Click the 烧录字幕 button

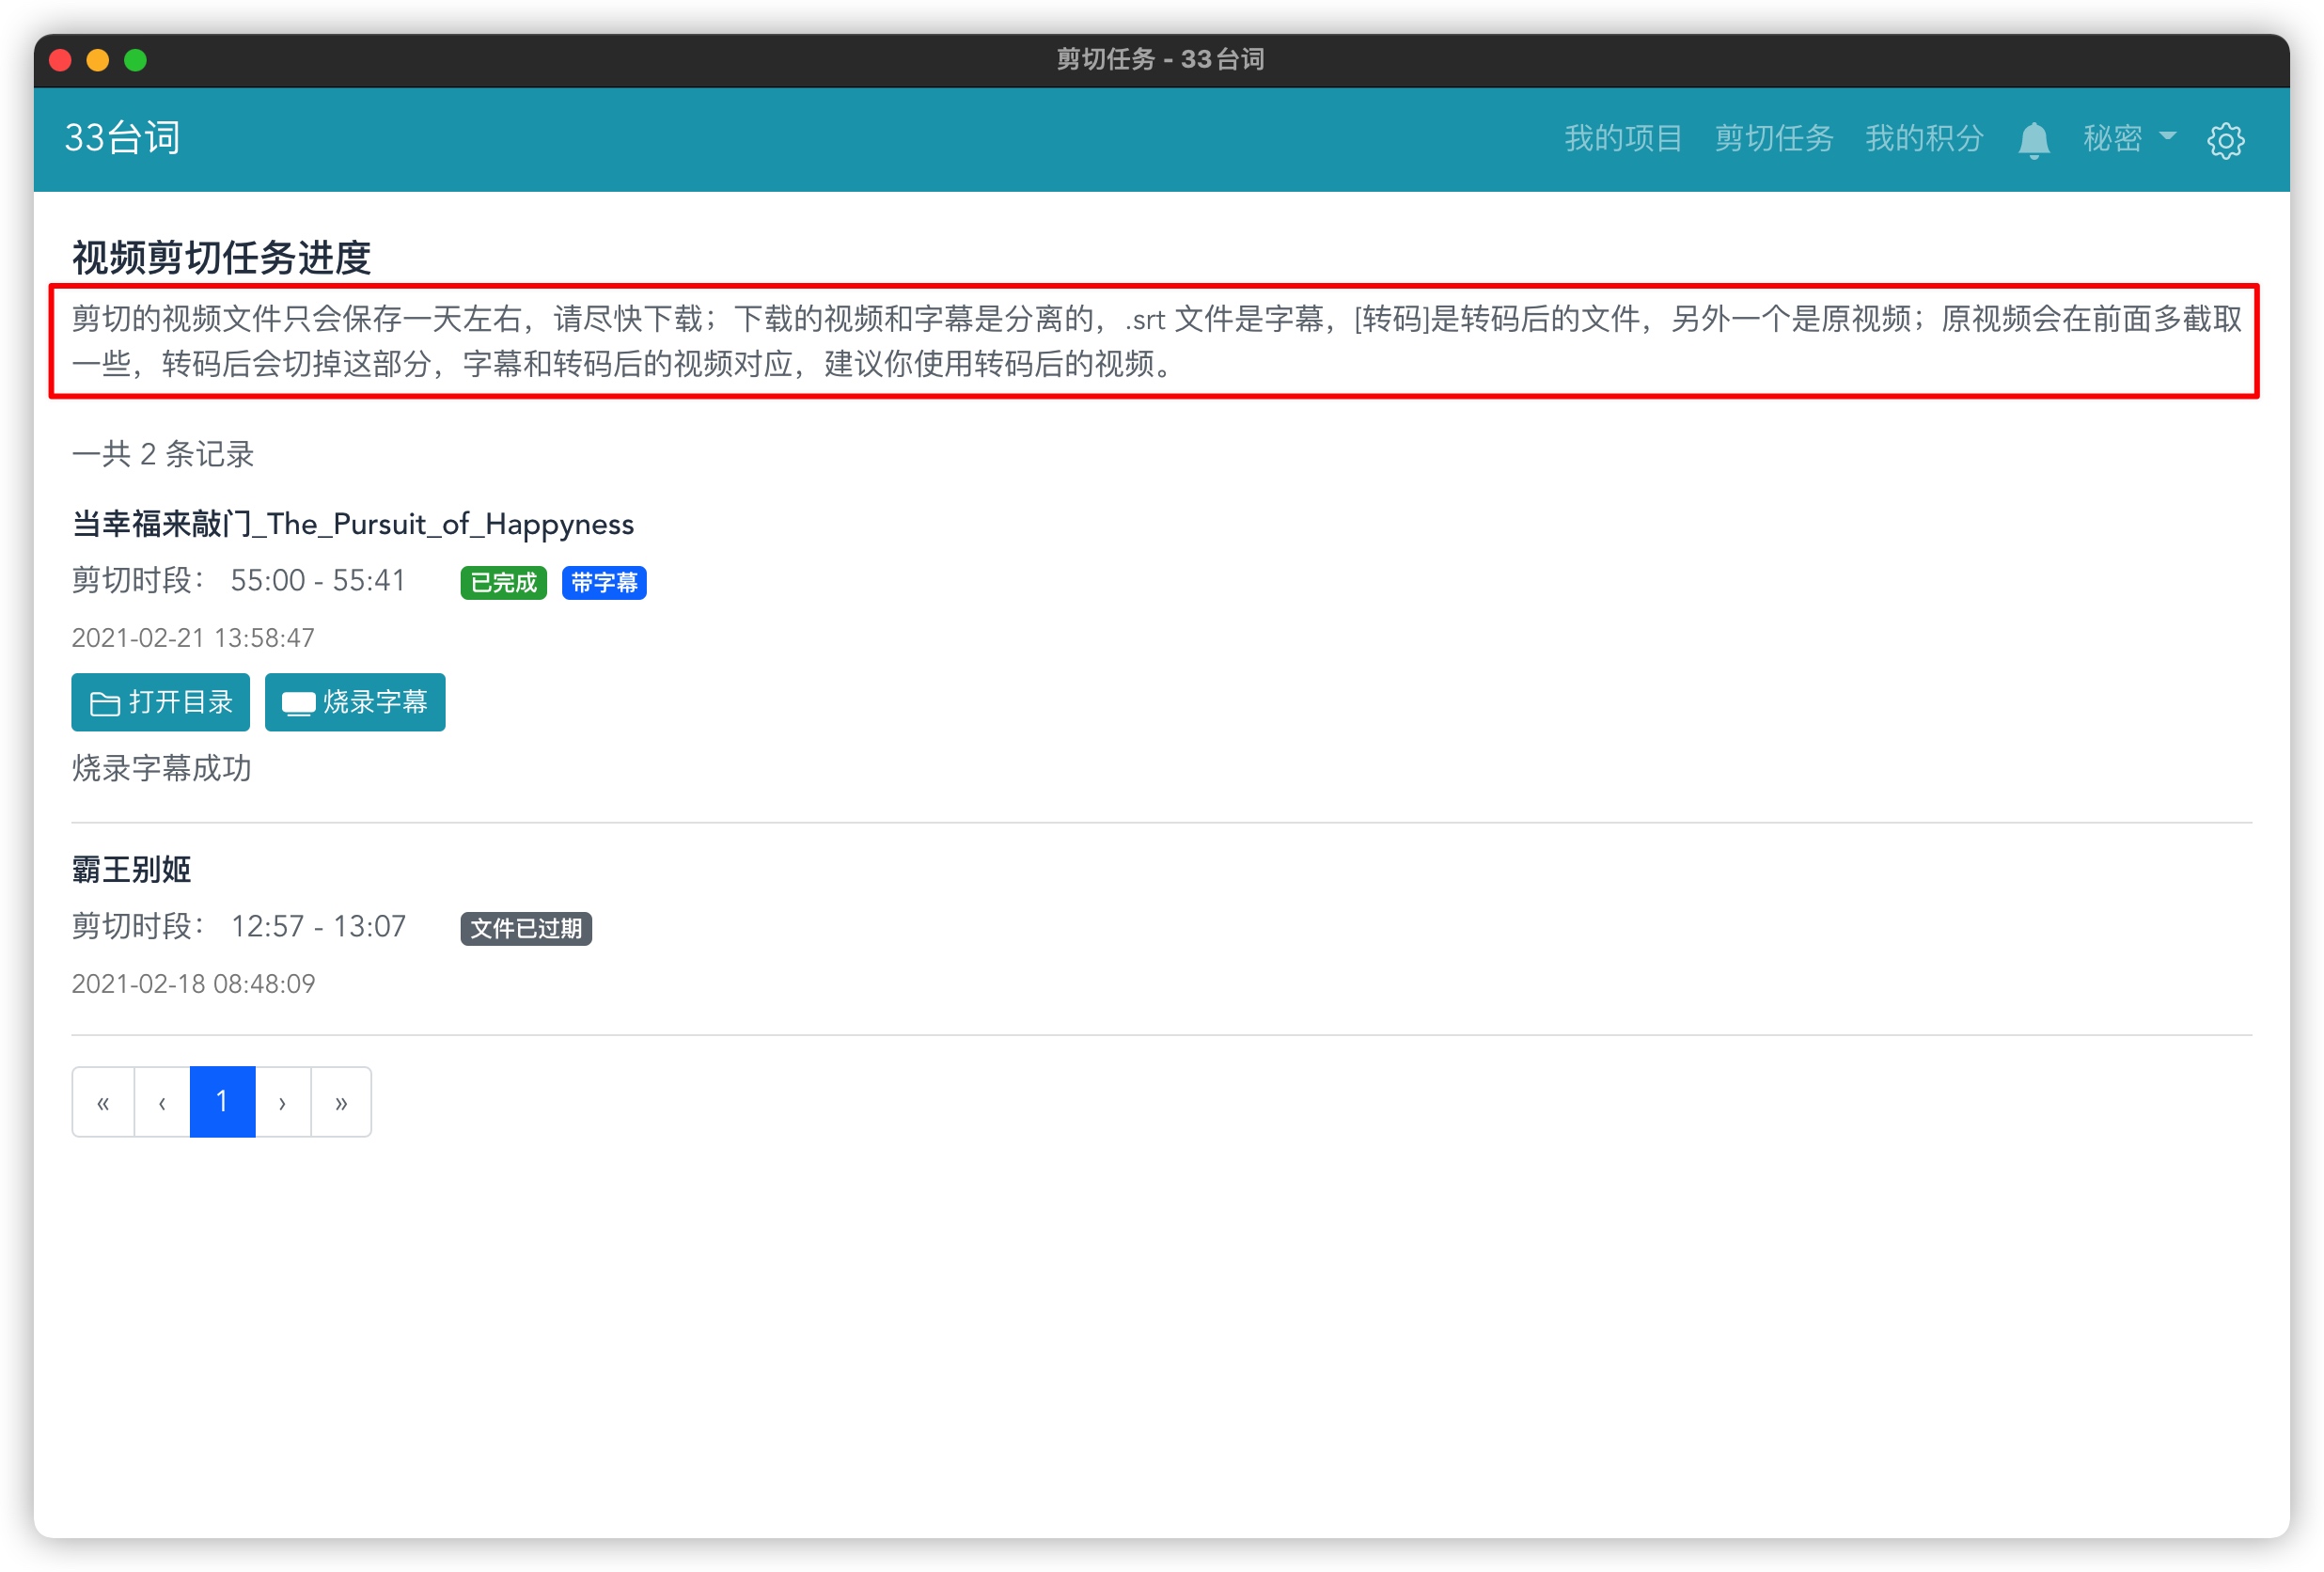355,702
